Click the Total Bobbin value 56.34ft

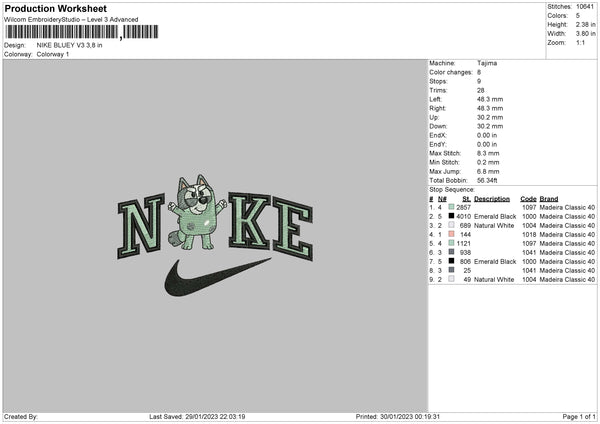(x=487, y=181)
